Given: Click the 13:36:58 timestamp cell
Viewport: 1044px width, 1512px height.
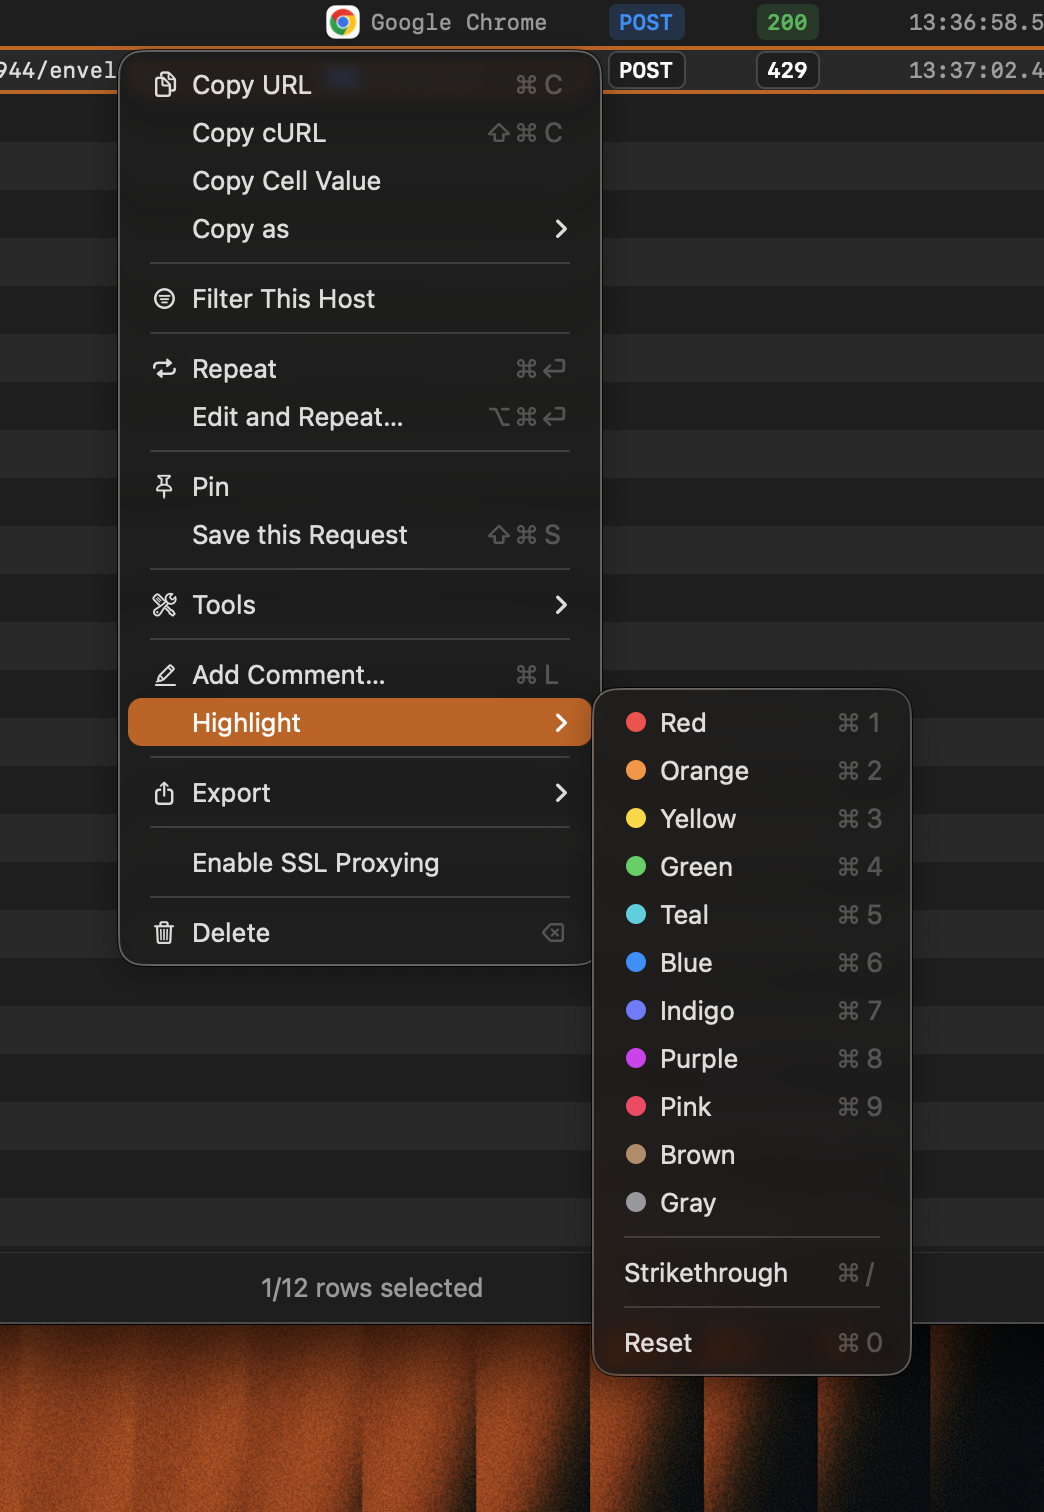Looking at the screenshot, I should 976,22.
